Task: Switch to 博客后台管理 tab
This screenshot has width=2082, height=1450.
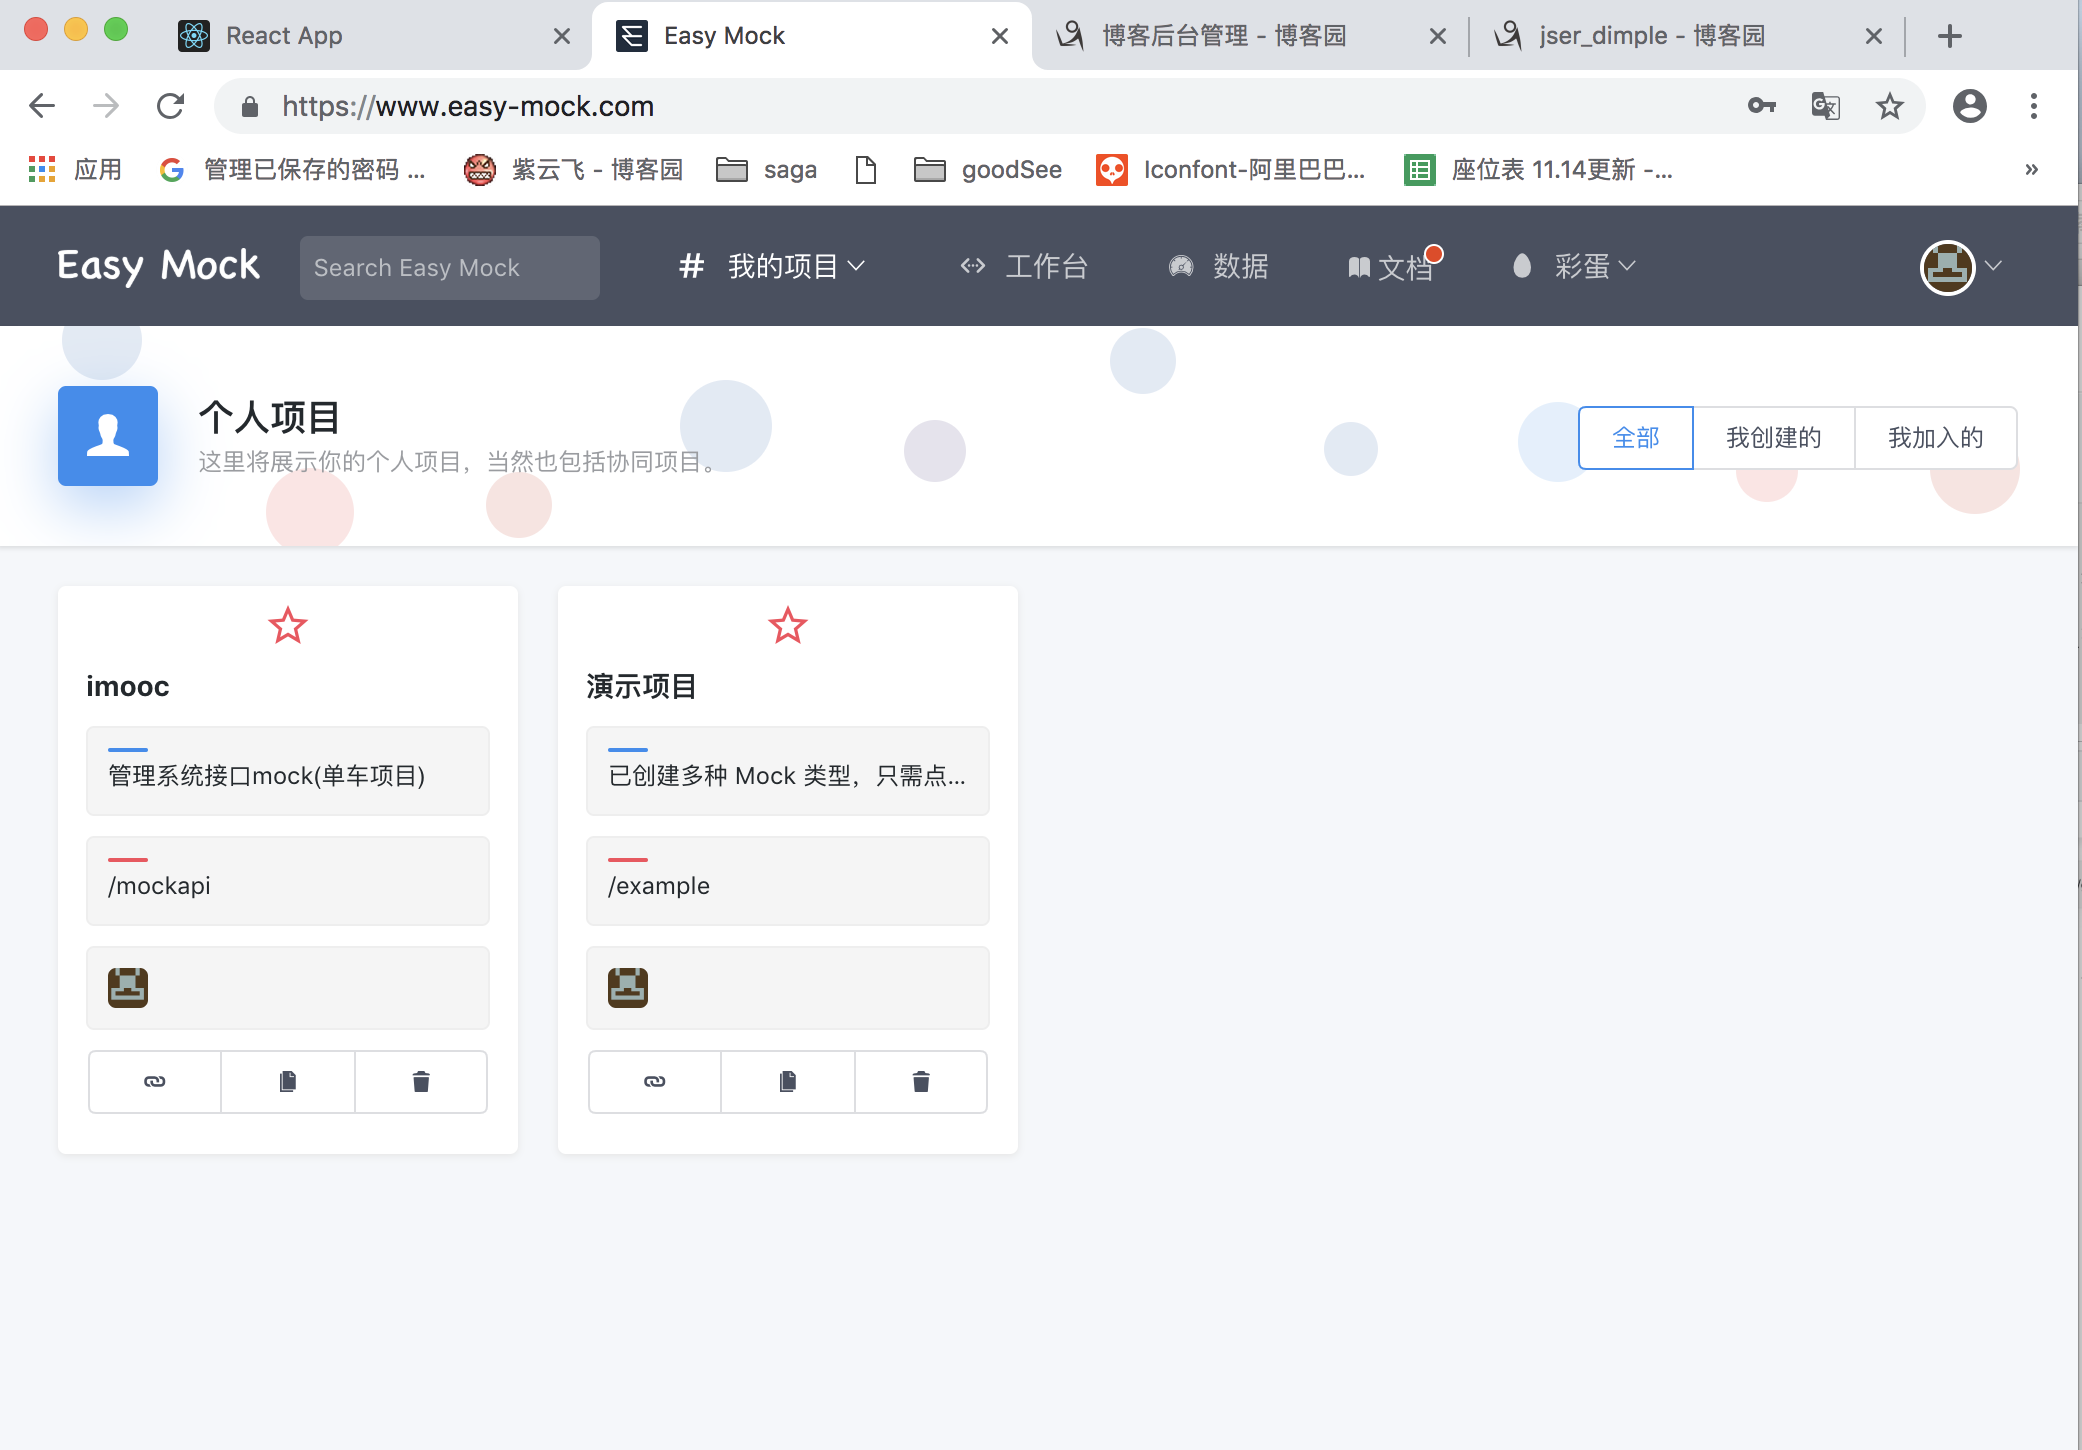Action: pos(1224,36)
